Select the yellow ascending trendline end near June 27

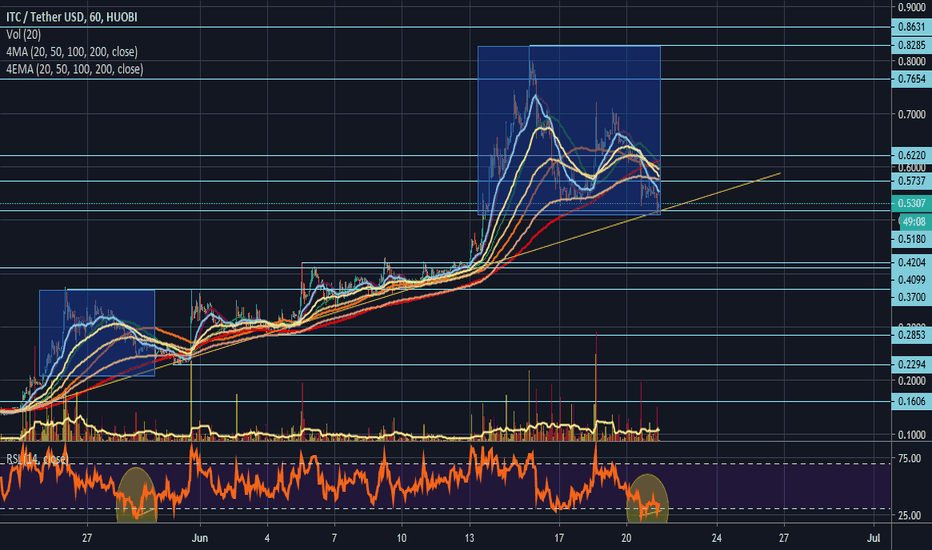coord(779,174)
